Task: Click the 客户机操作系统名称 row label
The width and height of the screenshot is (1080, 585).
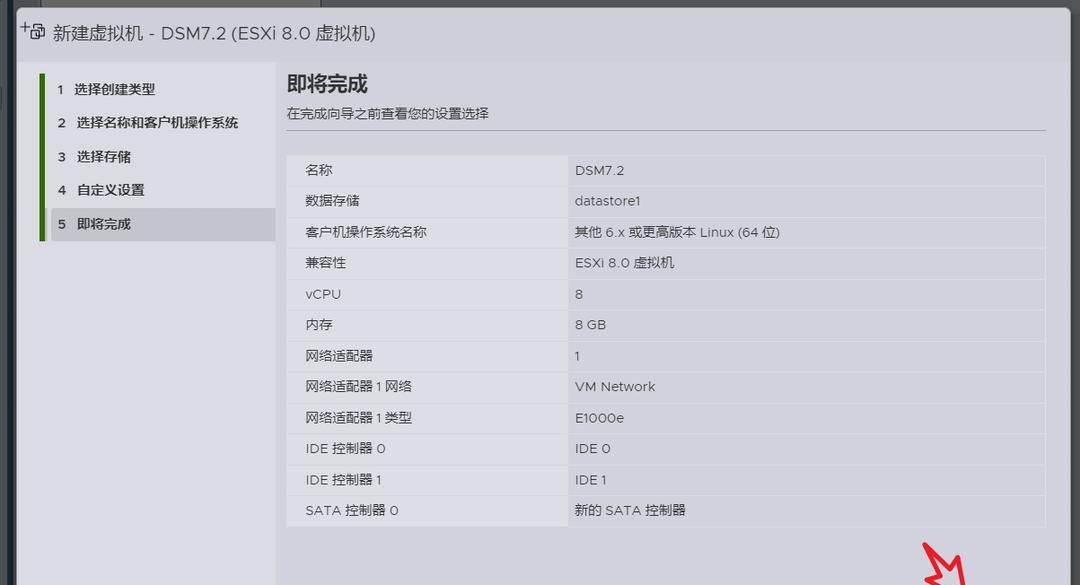Action: [x=365, y=232]
